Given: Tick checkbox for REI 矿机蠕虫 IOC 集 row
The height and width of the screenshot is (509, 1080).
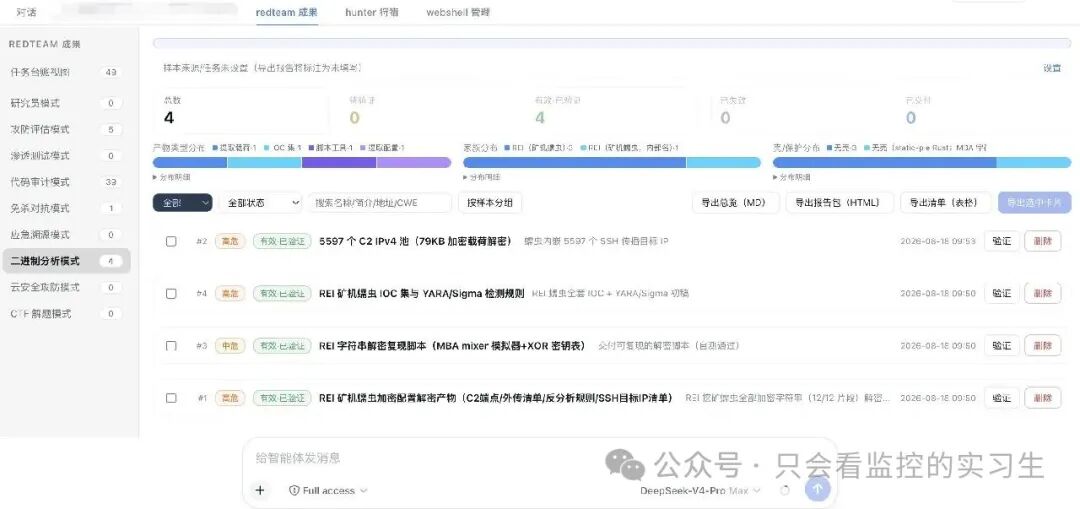Looking at the screenshot, I should [171, 293].
